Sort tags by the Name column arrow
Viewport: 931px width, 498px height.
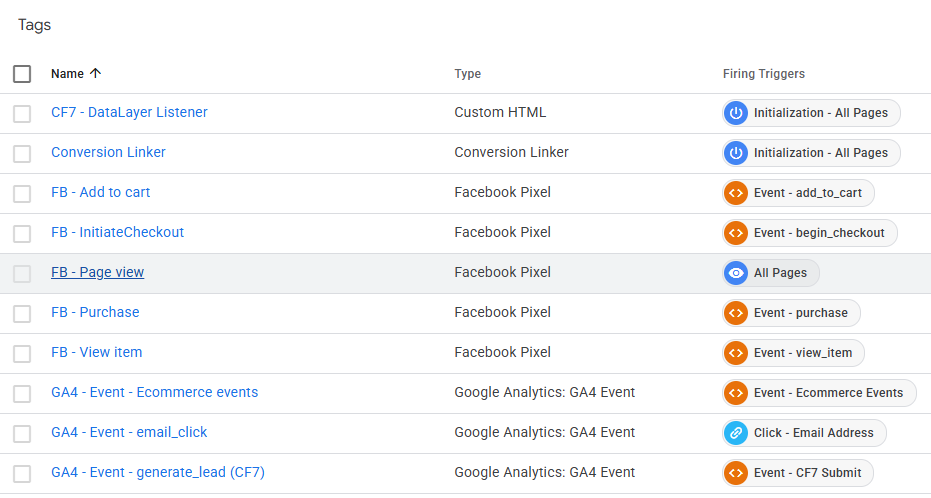tap(96, 74)
